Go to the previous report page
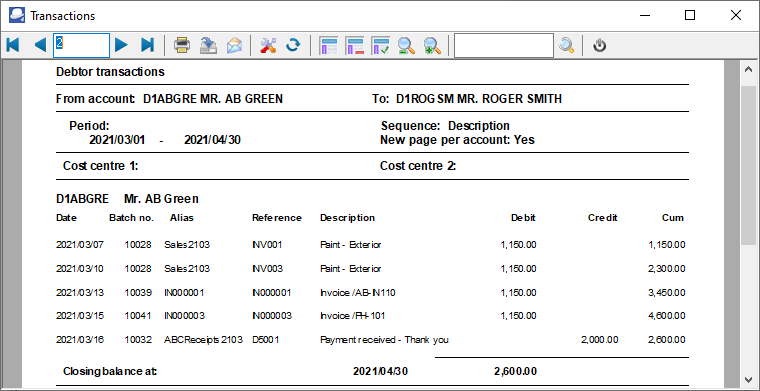Viewport: 760px width, 391px height. (x=40, y=46)
